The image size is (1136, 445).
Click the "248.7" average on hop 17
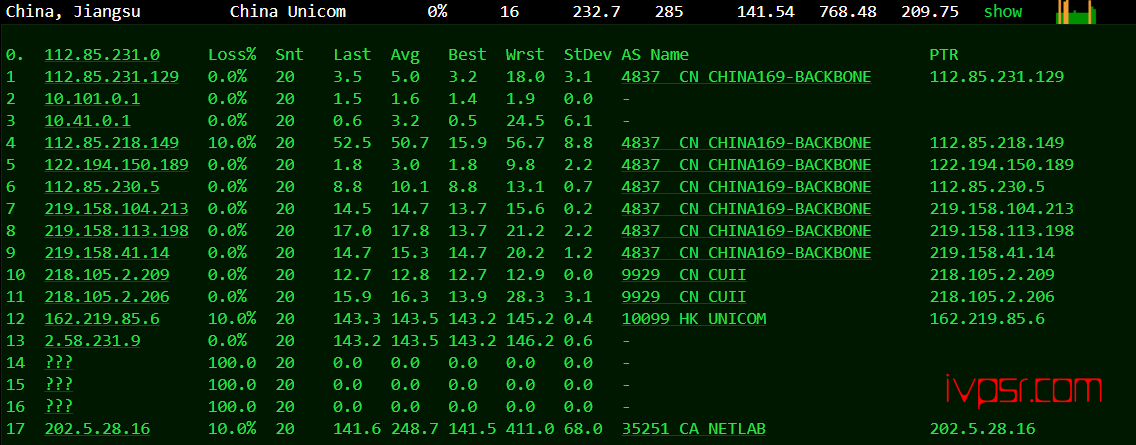(x=414, y=428)
